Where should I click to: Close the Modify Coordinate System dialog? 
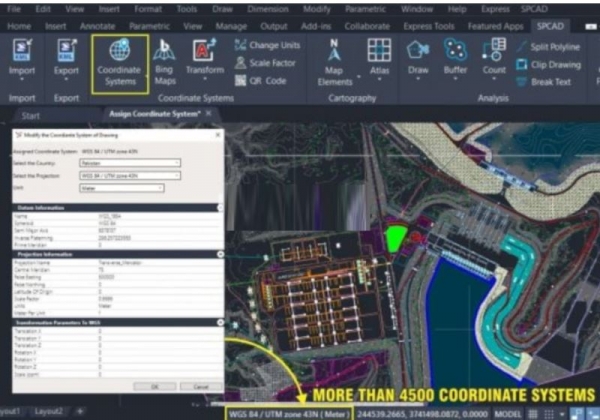(x=218, y=135)
